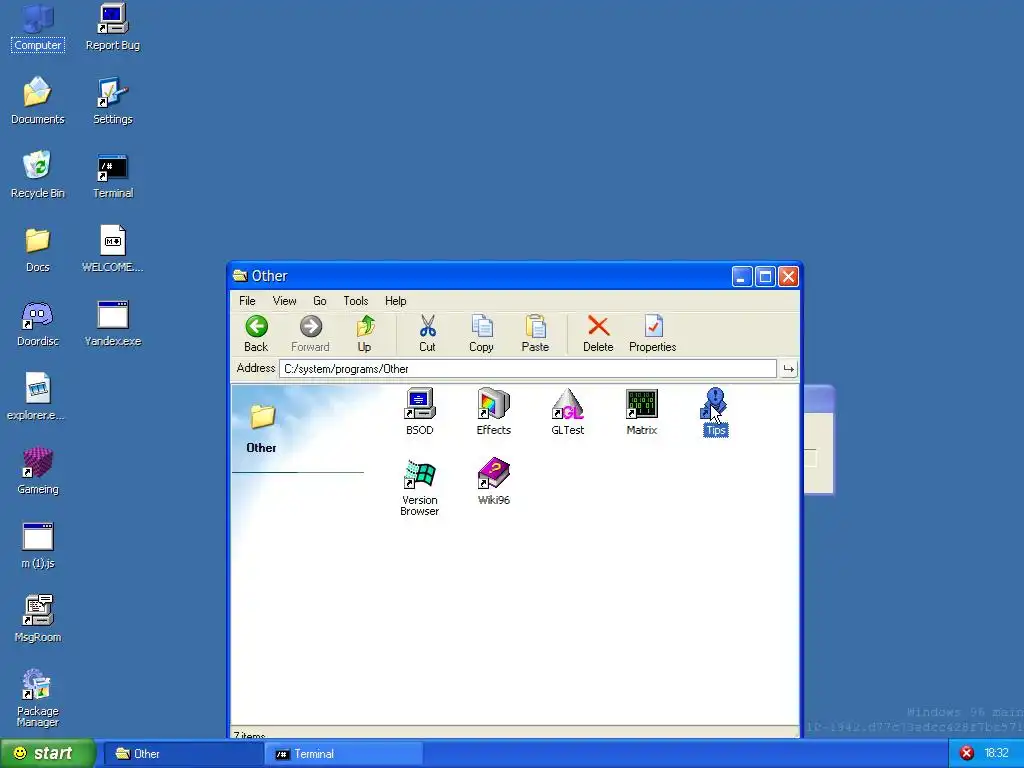Open the Documents desktop folder

37,101
